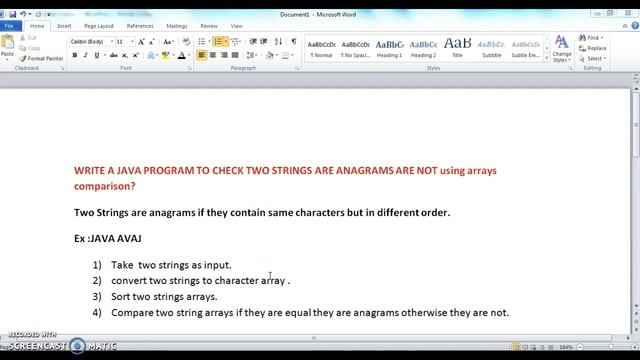Click the Strikethrough abc icon
Image resolution: width=640 pixels, height=360 pixels.
113,55
